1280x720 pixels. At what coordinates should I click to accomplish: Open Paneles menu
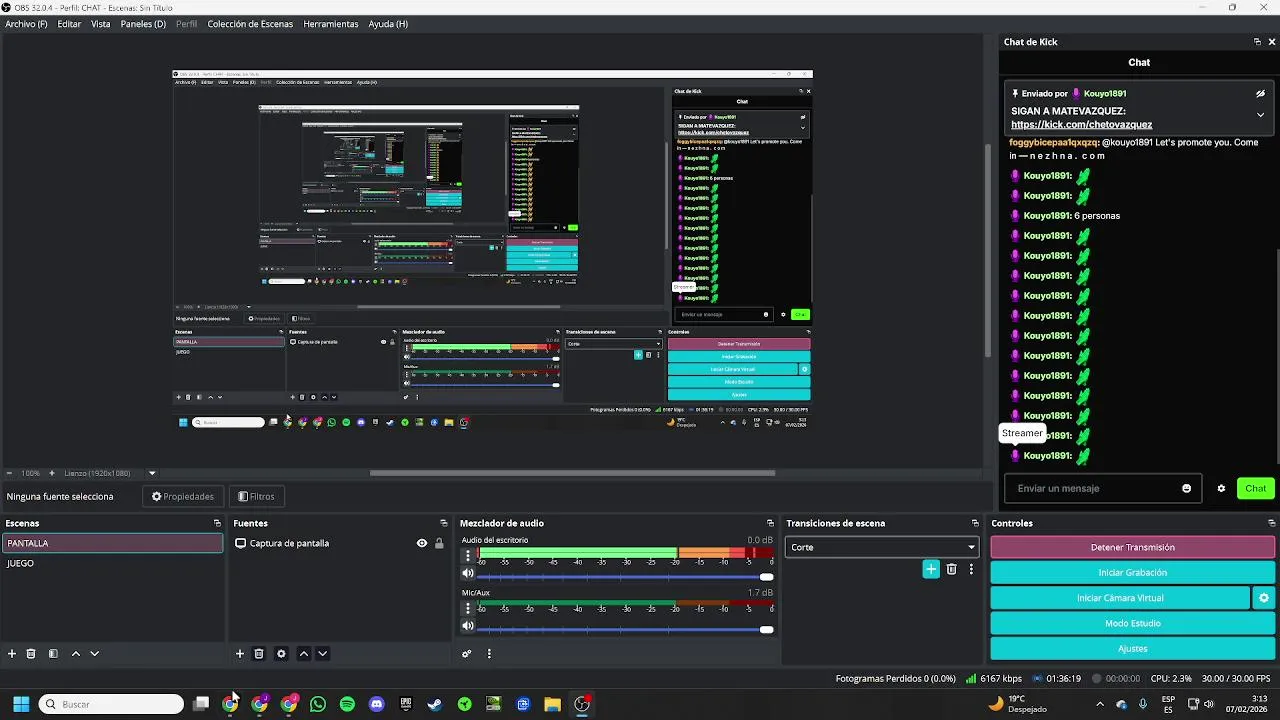point(143,24)
